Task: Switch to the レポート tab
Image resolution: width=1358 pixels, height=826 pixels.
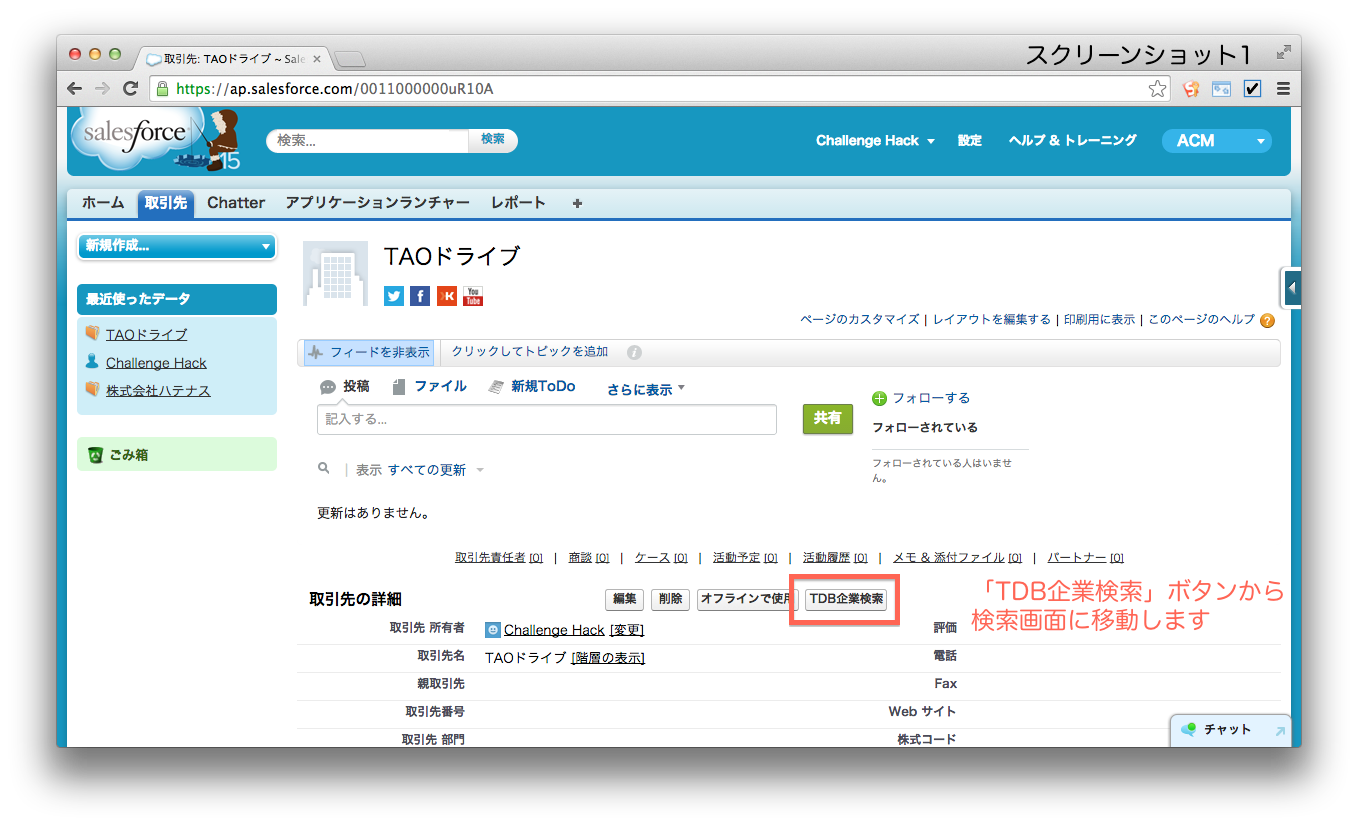Action: 518,203
